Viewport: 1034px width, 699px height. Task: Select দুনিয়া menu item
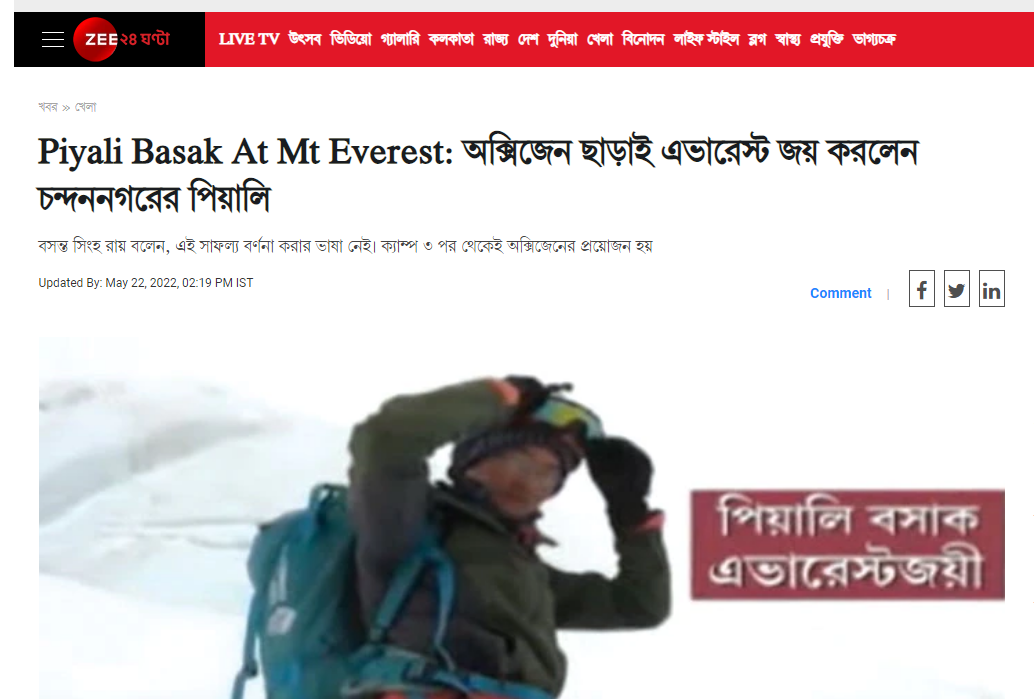[563, 40]
